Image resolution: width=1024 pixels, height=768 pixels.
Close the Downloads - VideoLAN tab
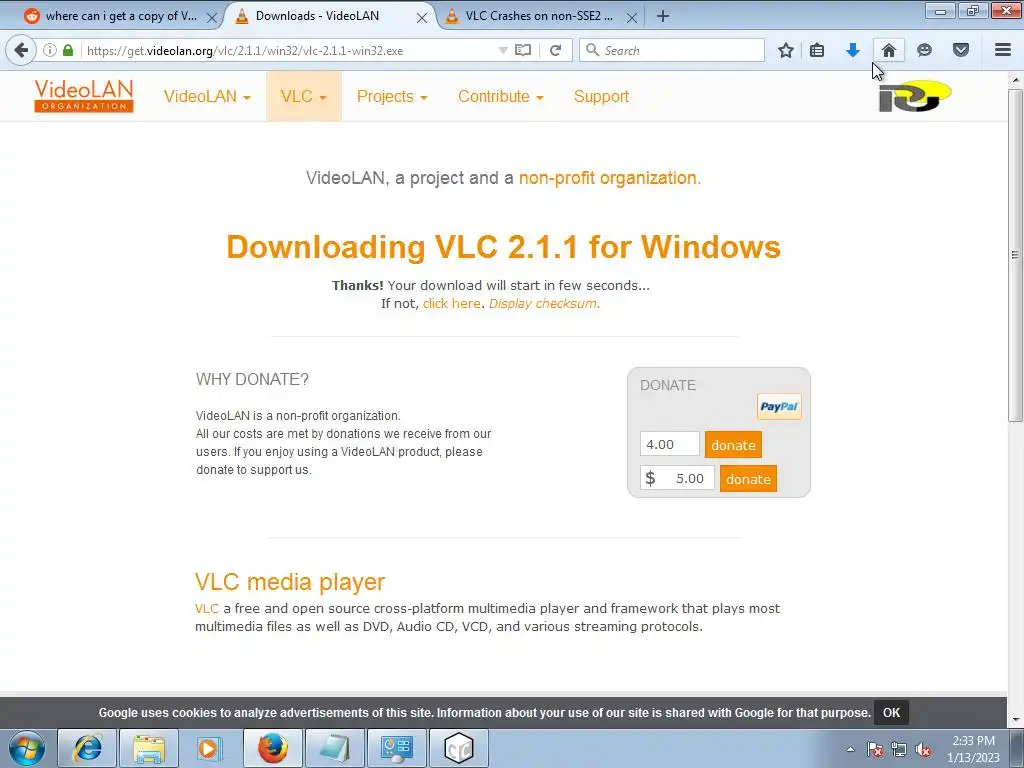coord(422,18)
